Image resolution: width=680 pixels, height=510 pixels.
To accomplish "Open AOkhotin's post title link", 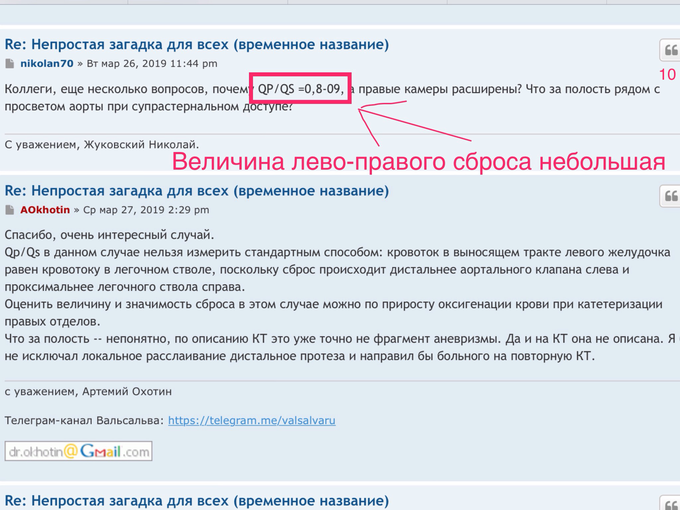I will 196,191.
